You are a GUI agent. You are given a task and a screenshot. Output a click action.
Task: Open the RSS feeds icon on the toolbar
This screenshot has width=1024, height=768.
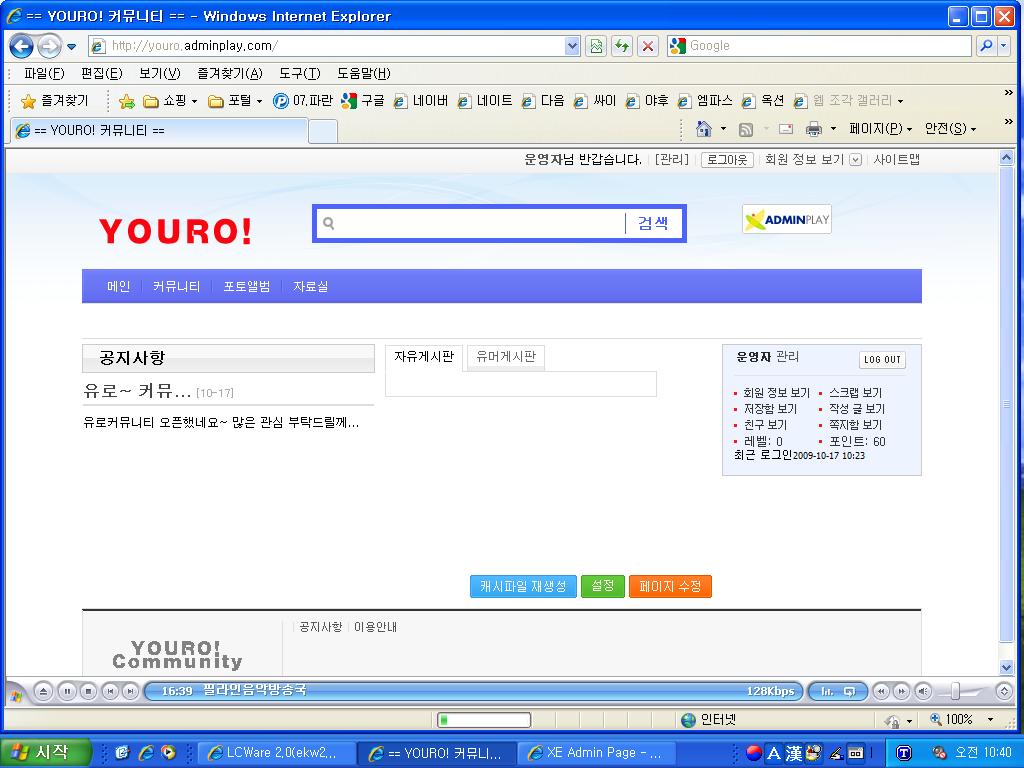pyautogui.click(x=745, y=128)
